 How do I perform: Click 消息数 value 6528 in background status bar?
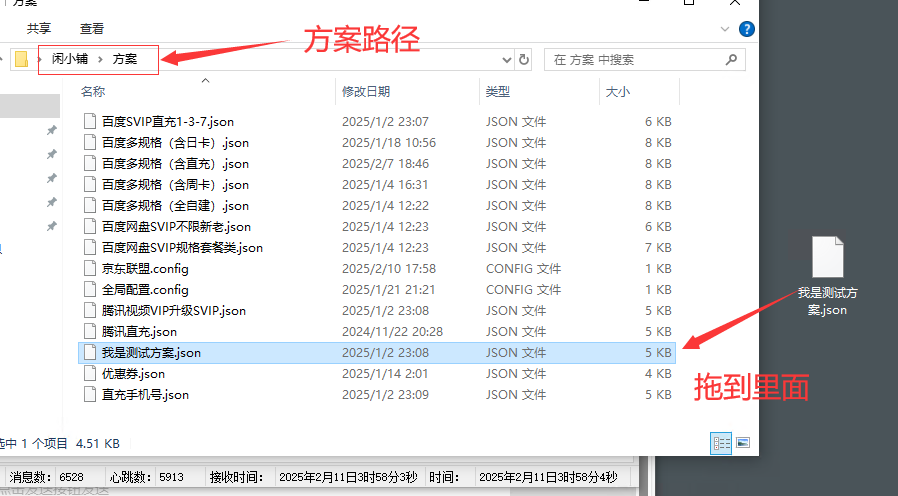[x=72, y=477]
